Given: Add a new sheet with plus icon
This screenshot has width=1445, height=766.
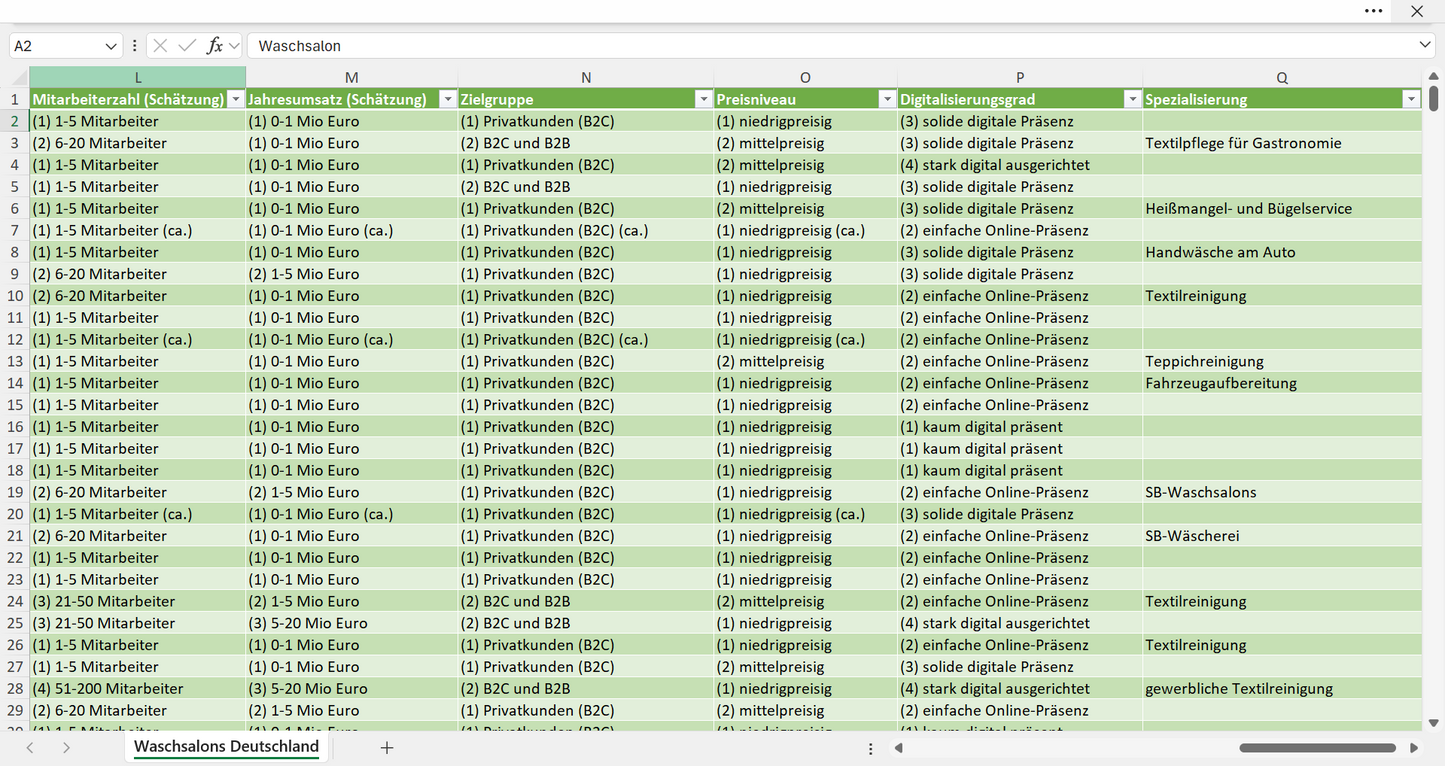Looking at the screenshot, I should pyautogui.click(x=387, y=747).
